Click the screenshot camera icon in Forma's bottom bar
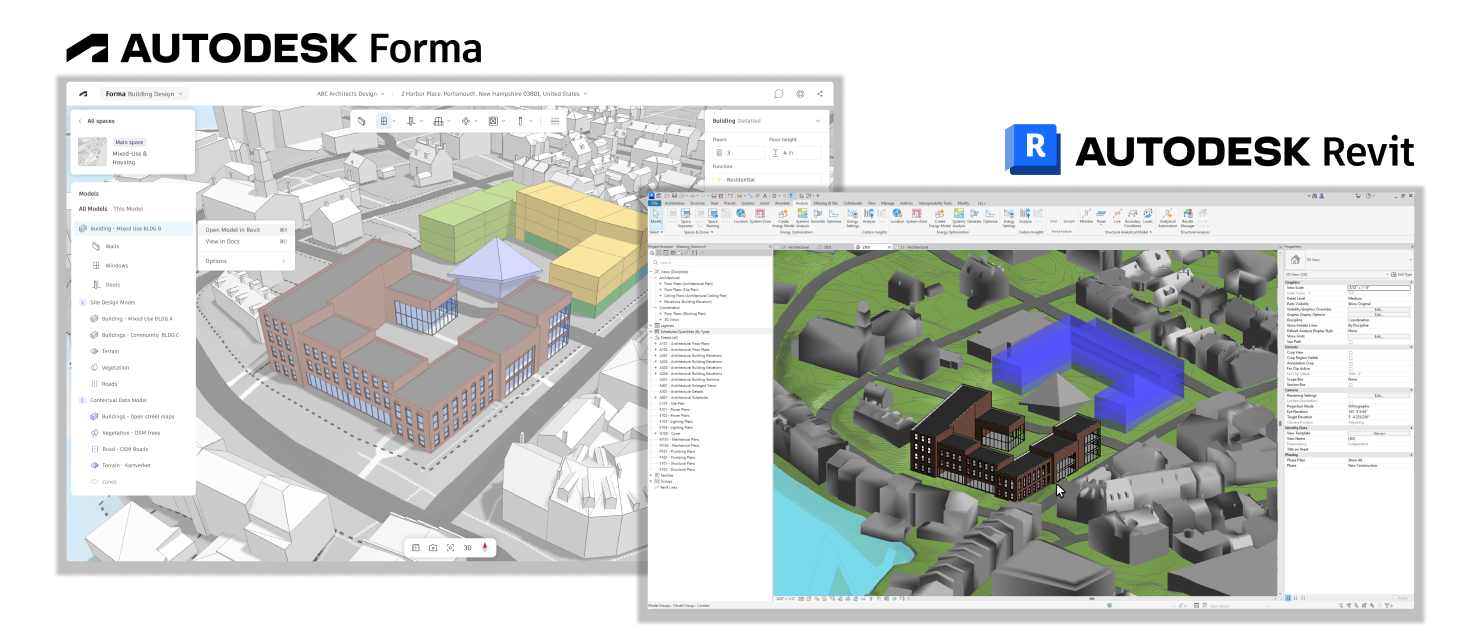 pyautogui.click(x=433, y=547)
